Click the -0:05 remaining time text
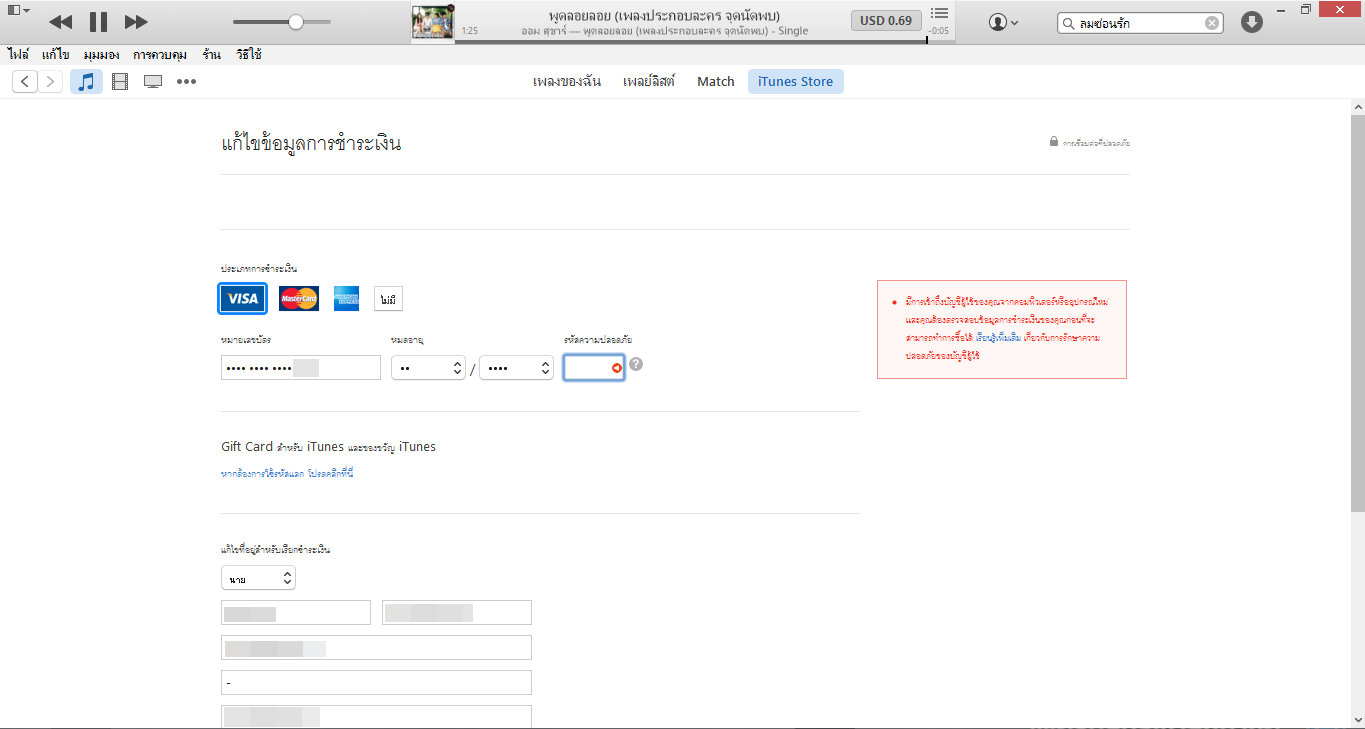1365x729 pixels. click(939, 31)
